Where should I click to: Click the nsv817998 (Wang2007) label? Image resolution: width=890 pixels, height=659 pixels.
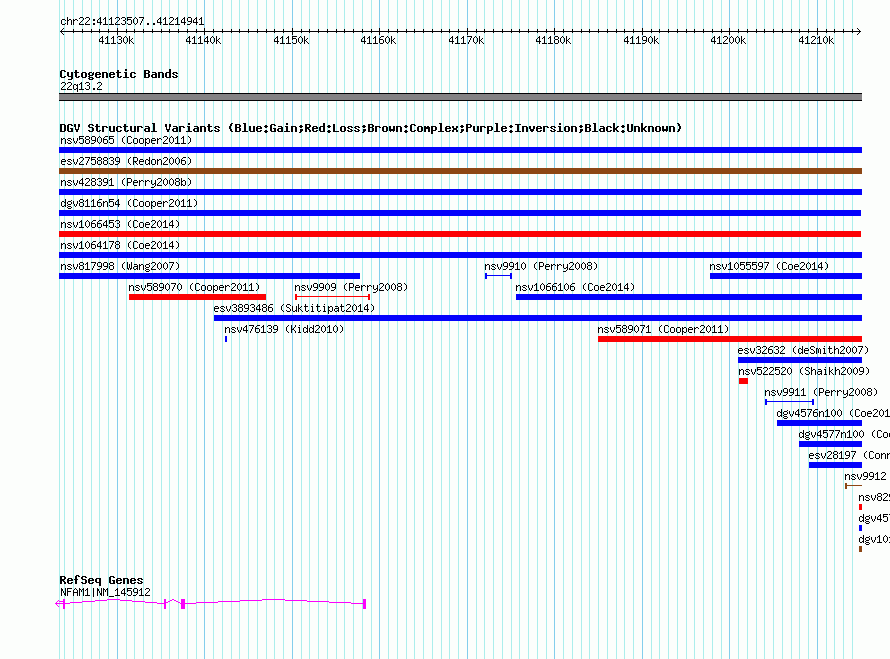[120, 266]
